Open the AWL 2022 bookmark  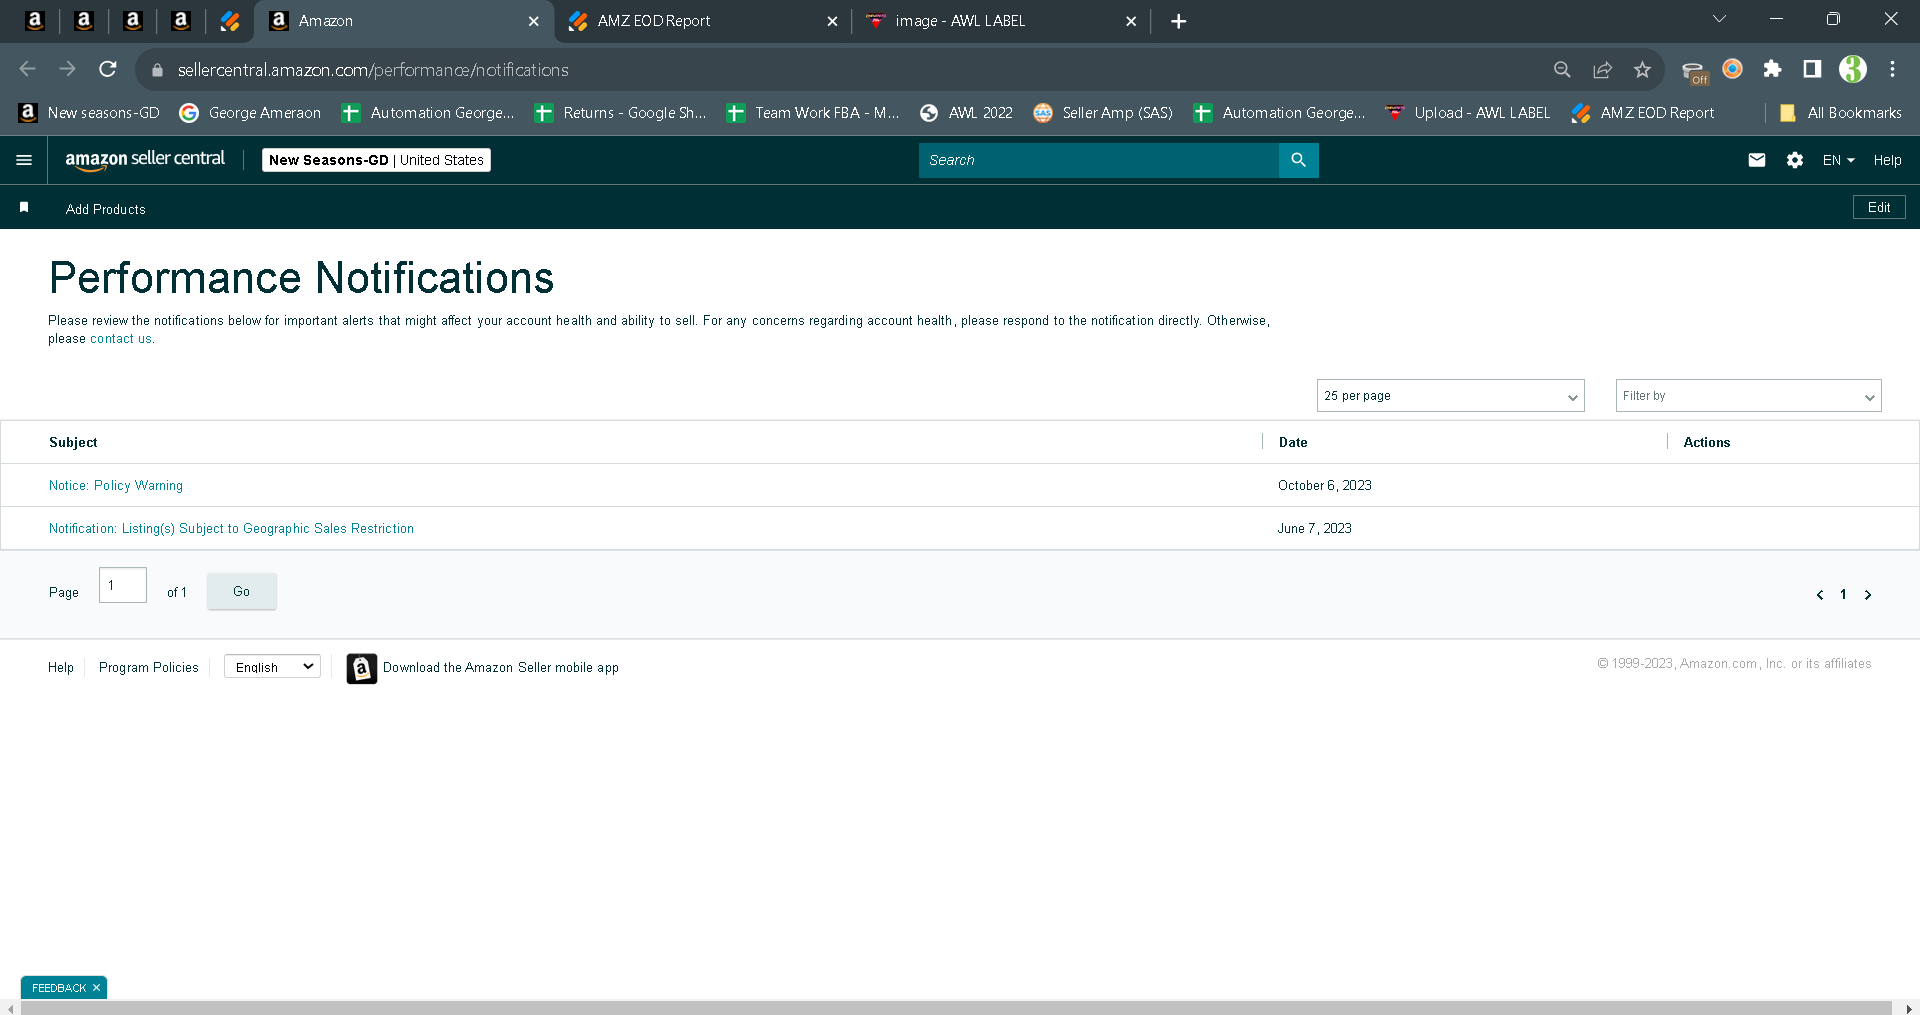(x=966, y=113)
